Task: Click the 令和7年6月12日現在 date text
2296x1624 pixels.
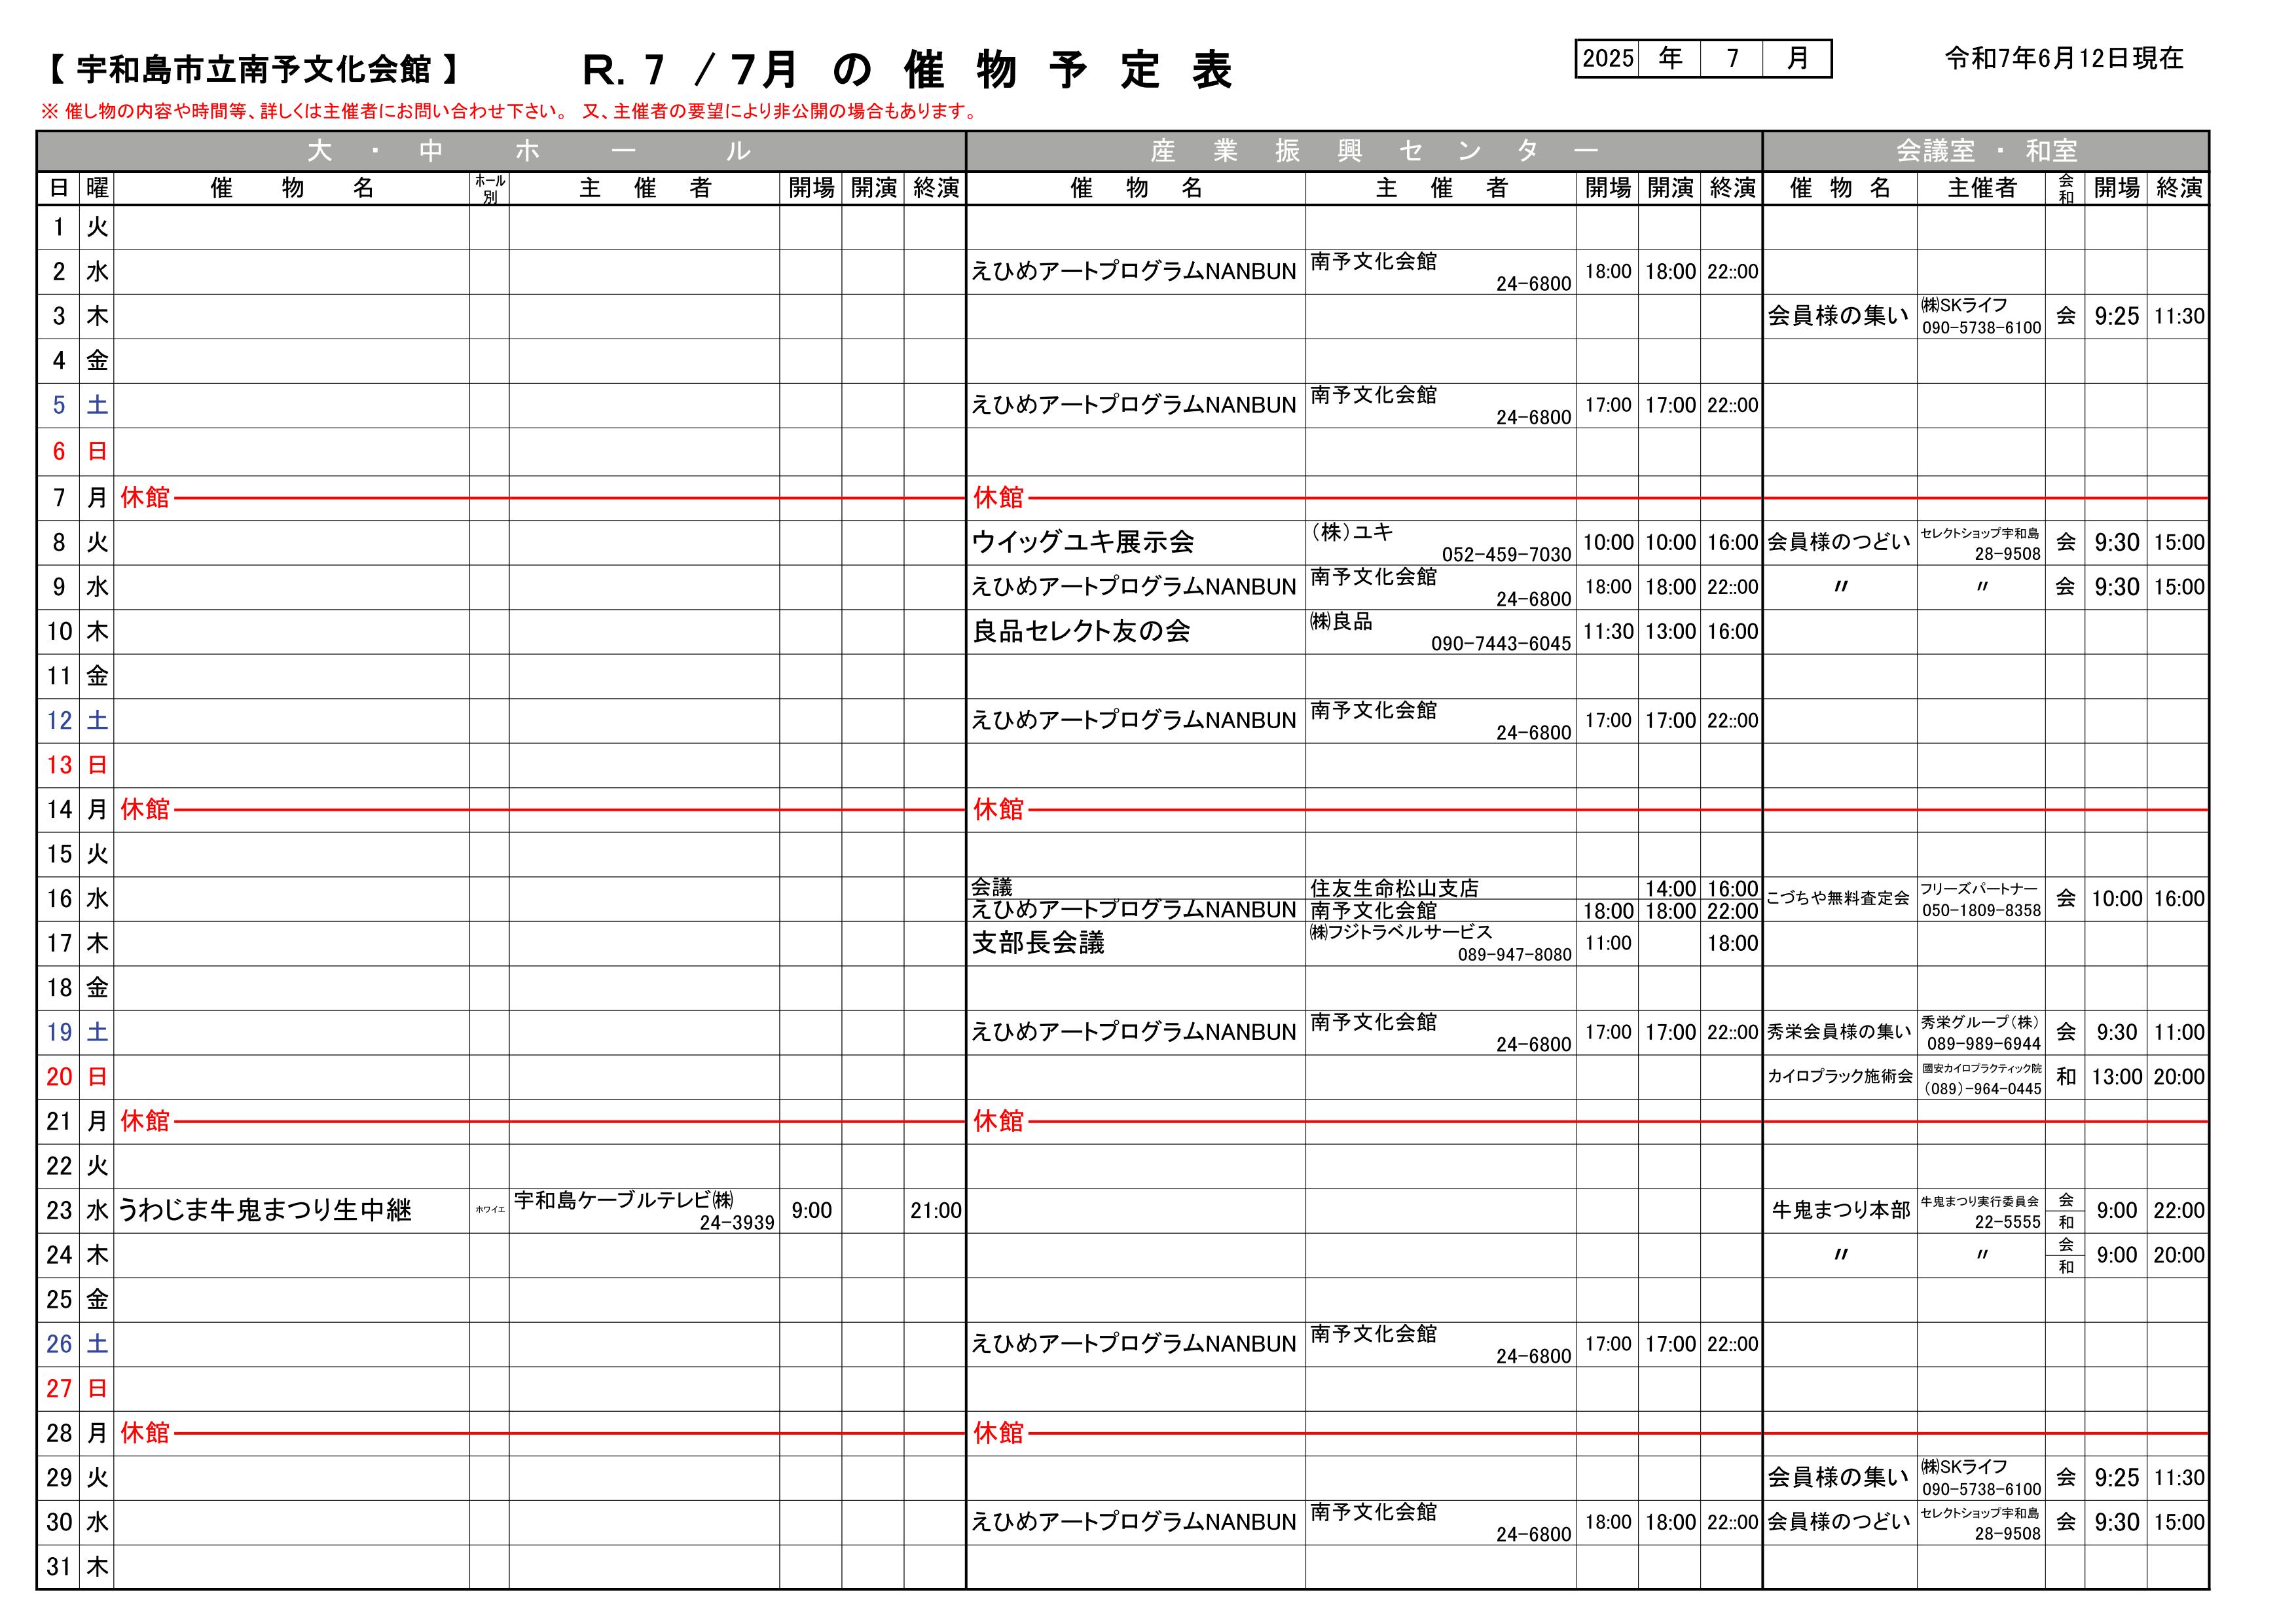Action: 2064,59
